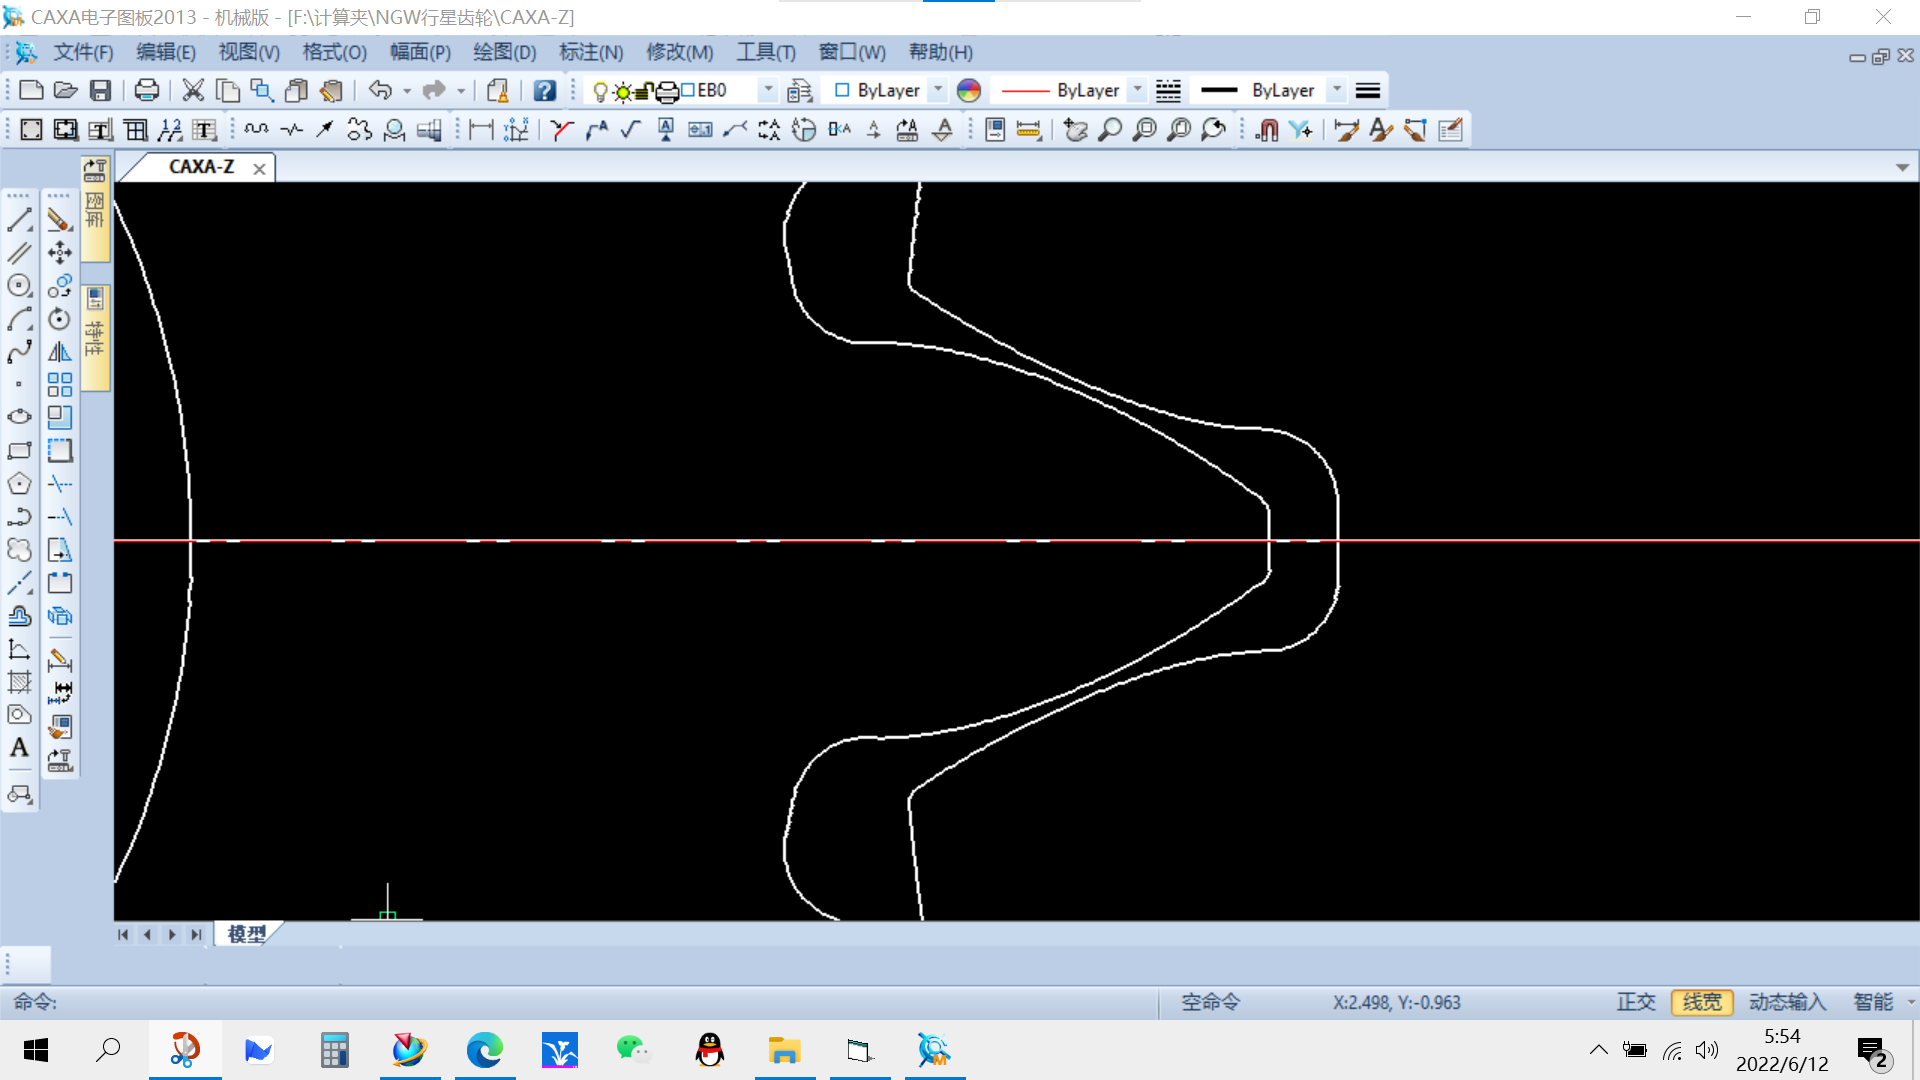1920x1080 pixels.
Task: Open the line width ByLayer dropdown
Action: tap(1337, 90)
